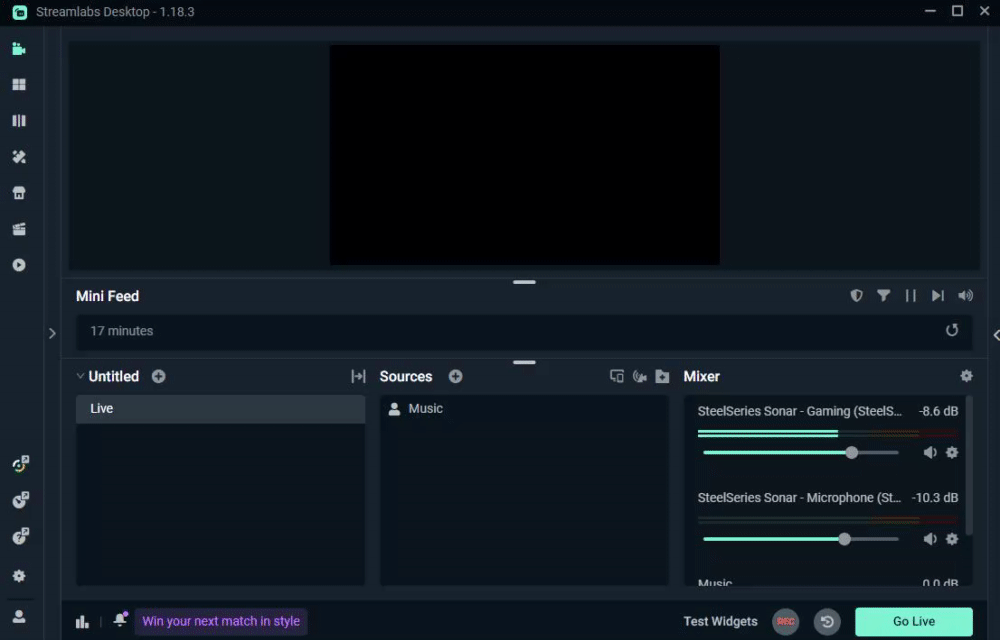Start recording with REC button
1000x640 pixels.
786,622
